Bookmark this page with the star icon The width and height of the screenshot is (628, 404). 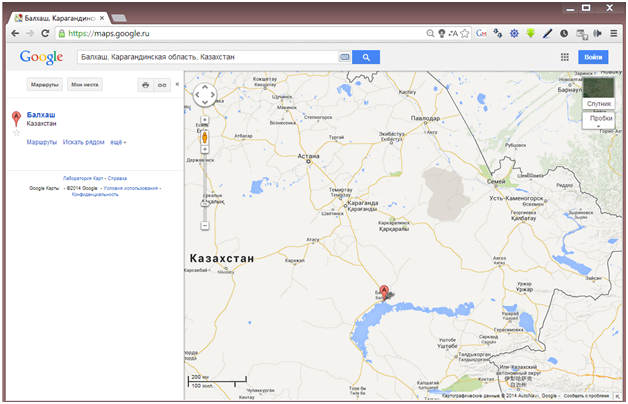pyautogui.click(x=465, y=33)
